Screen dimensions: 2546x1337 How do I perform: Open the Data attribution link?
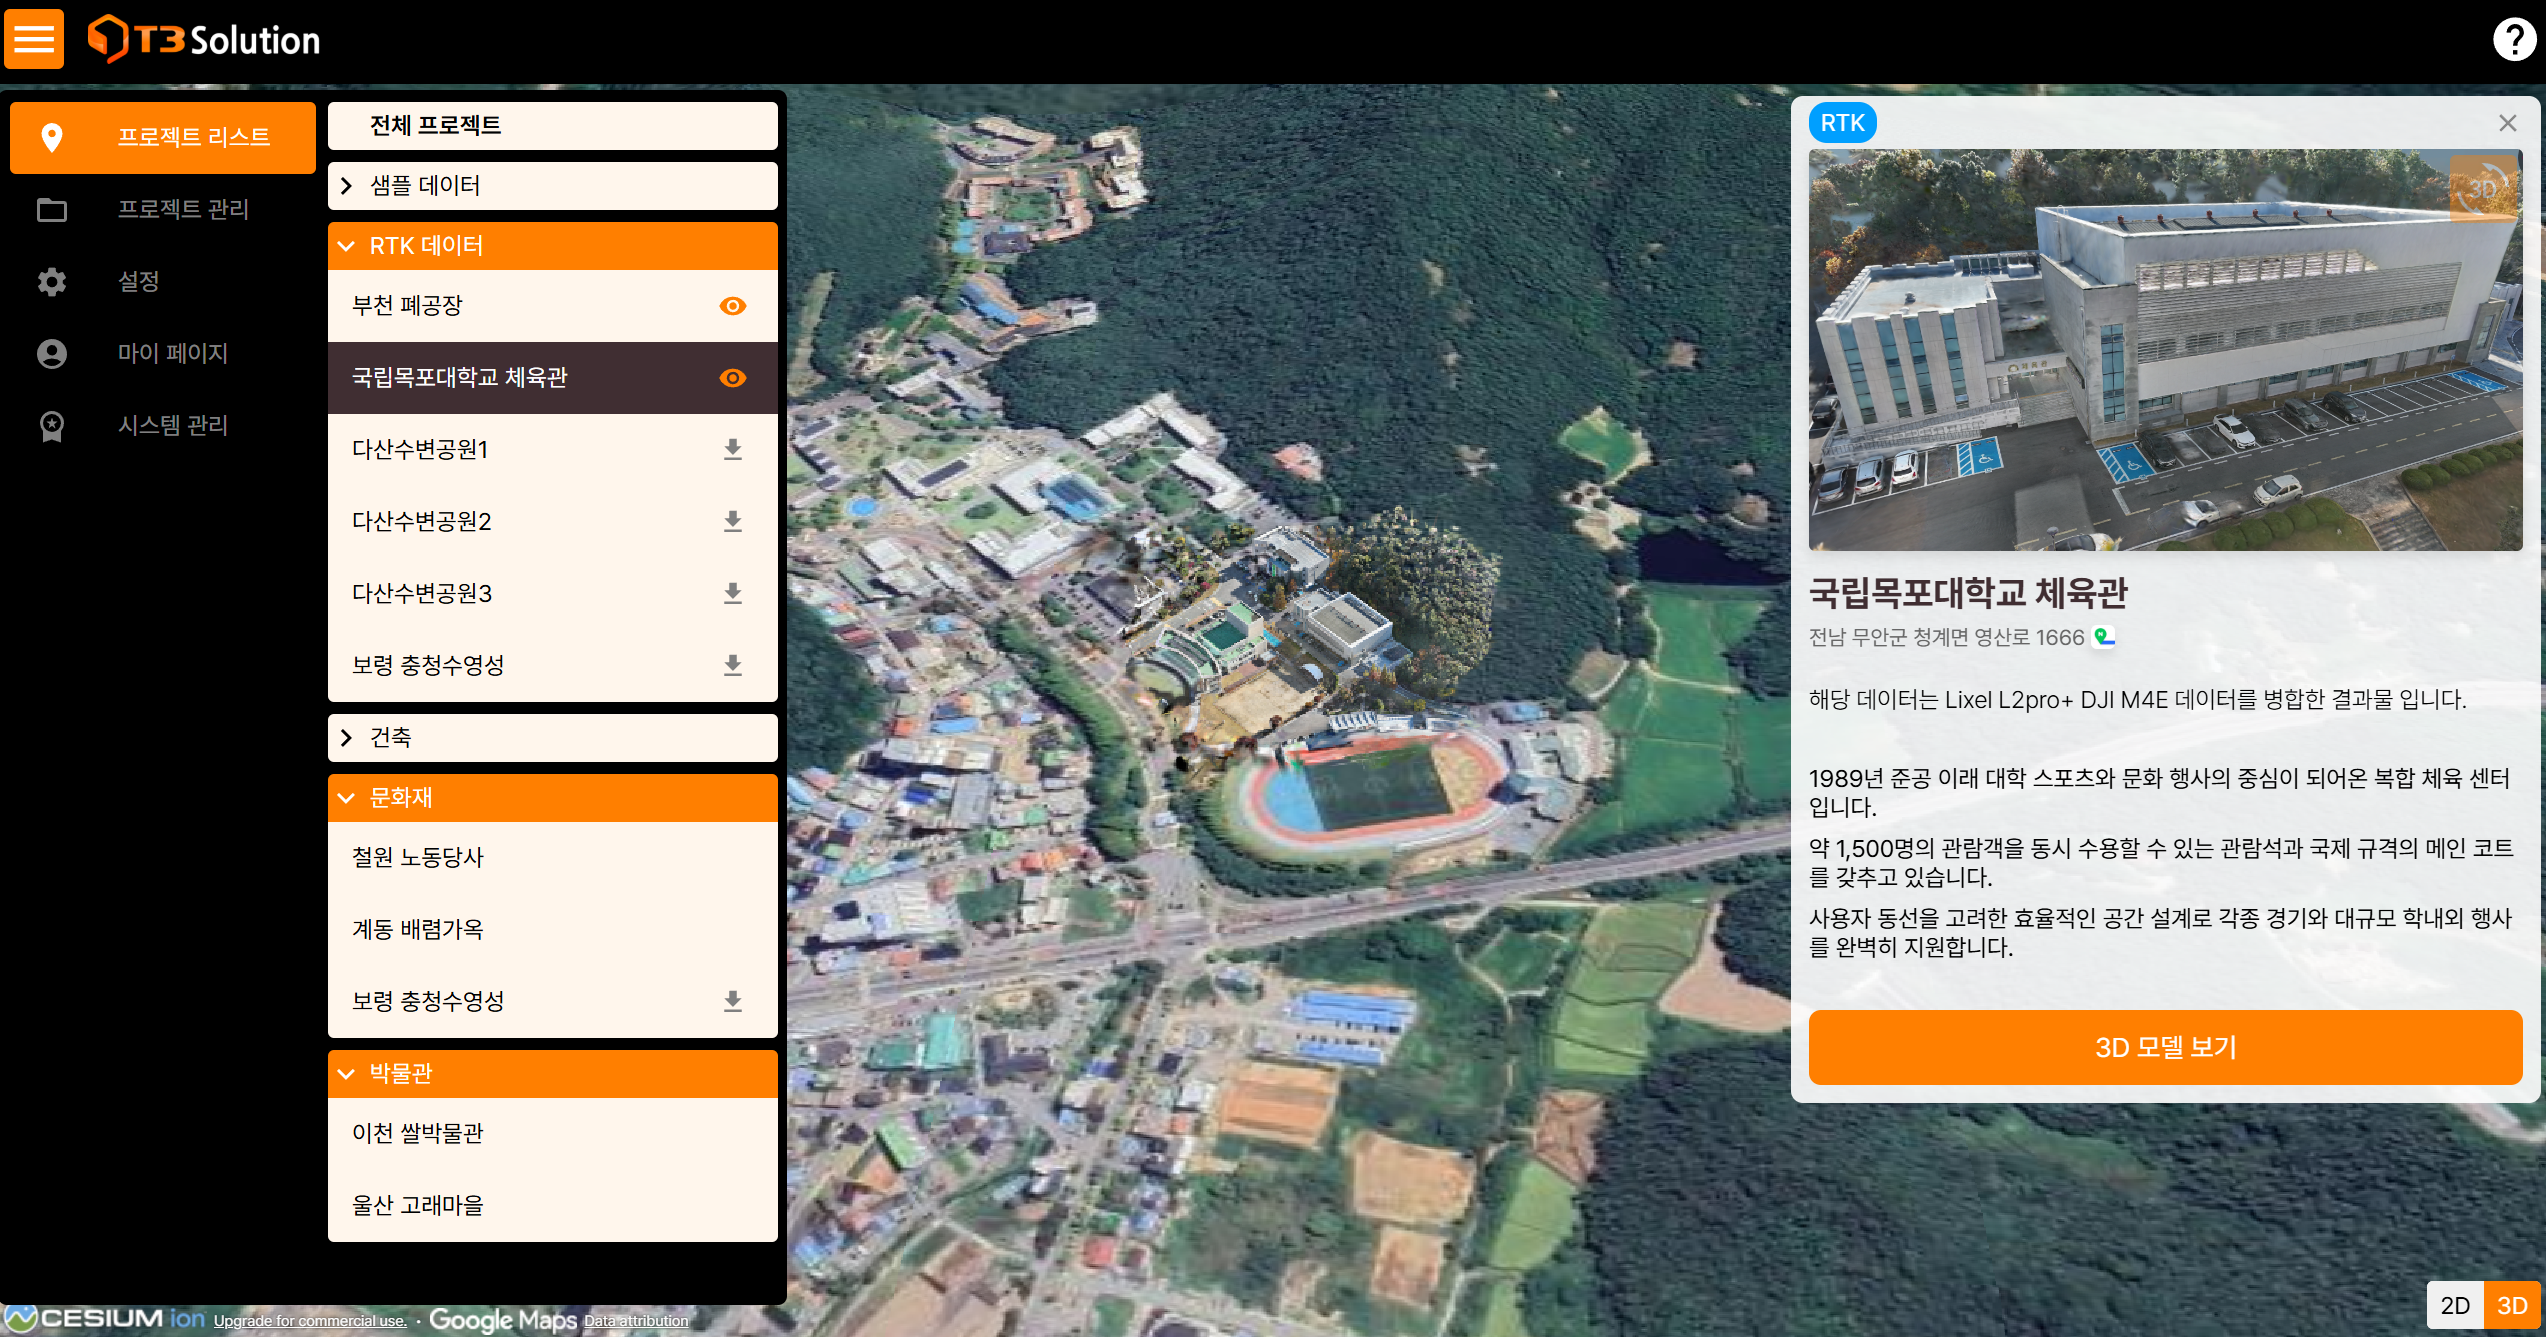(x=636, y=1321)
